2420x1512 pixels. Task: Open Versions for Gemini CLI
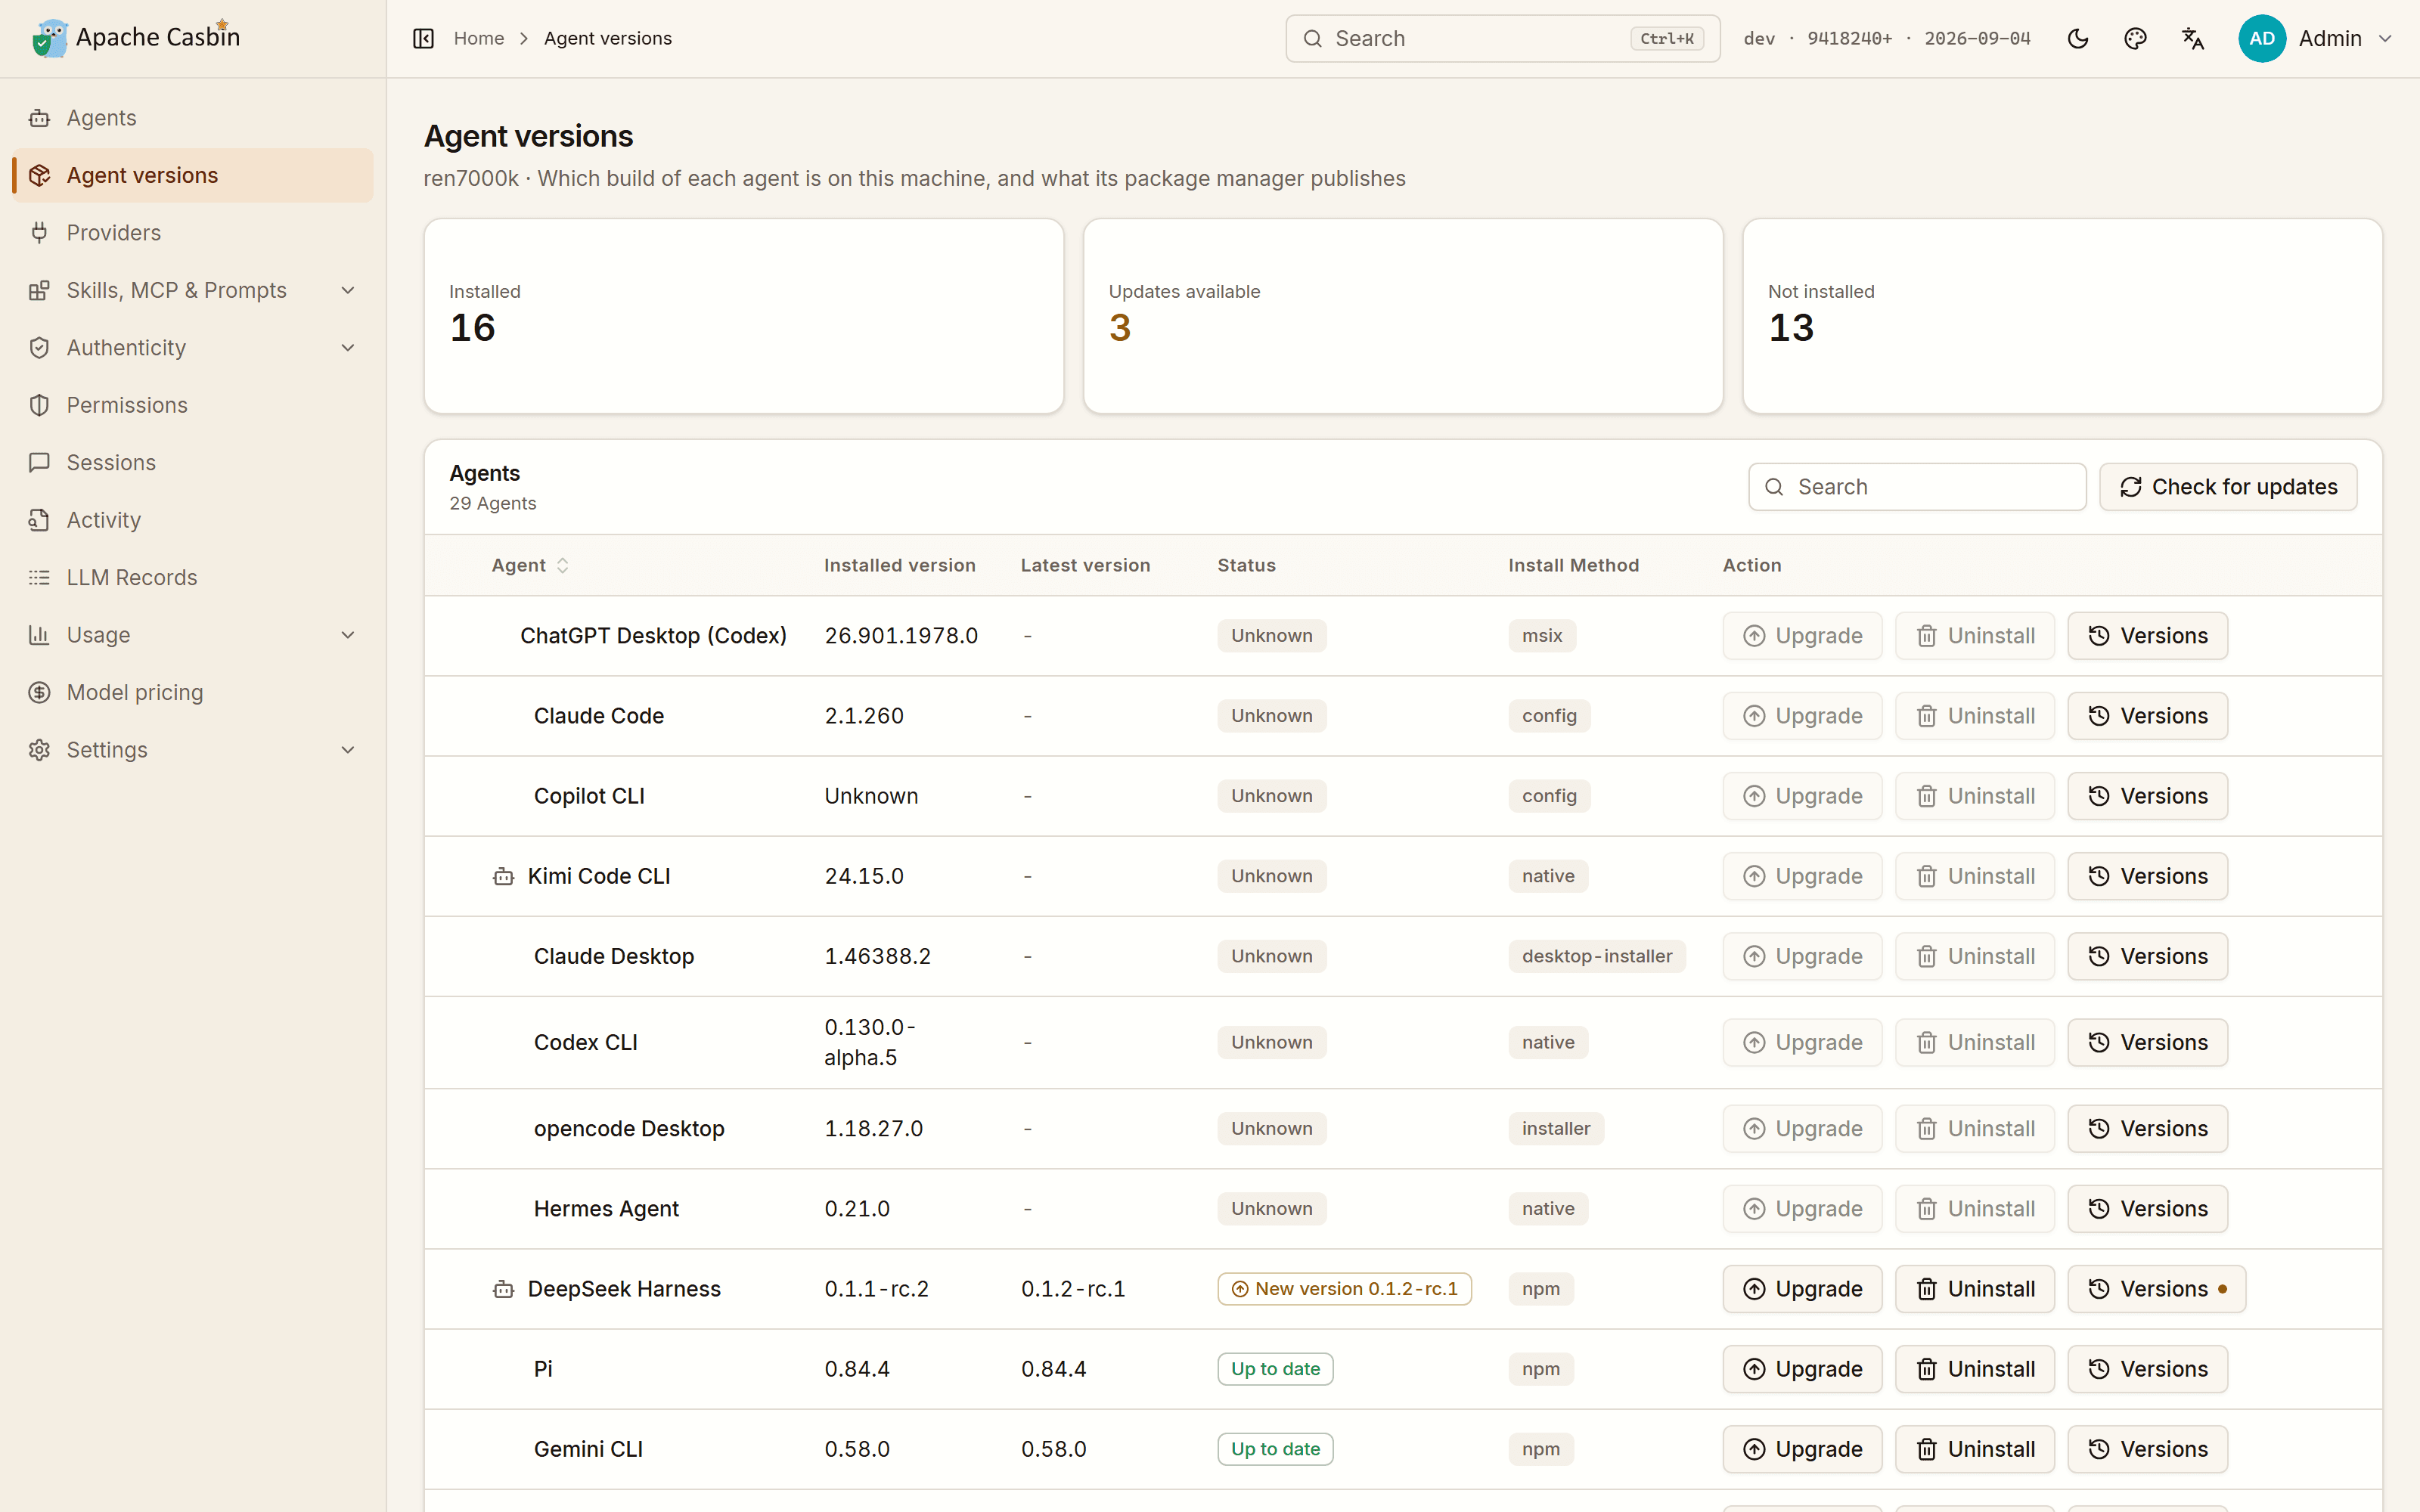pyautogui.click(x=2147, y=1449)
